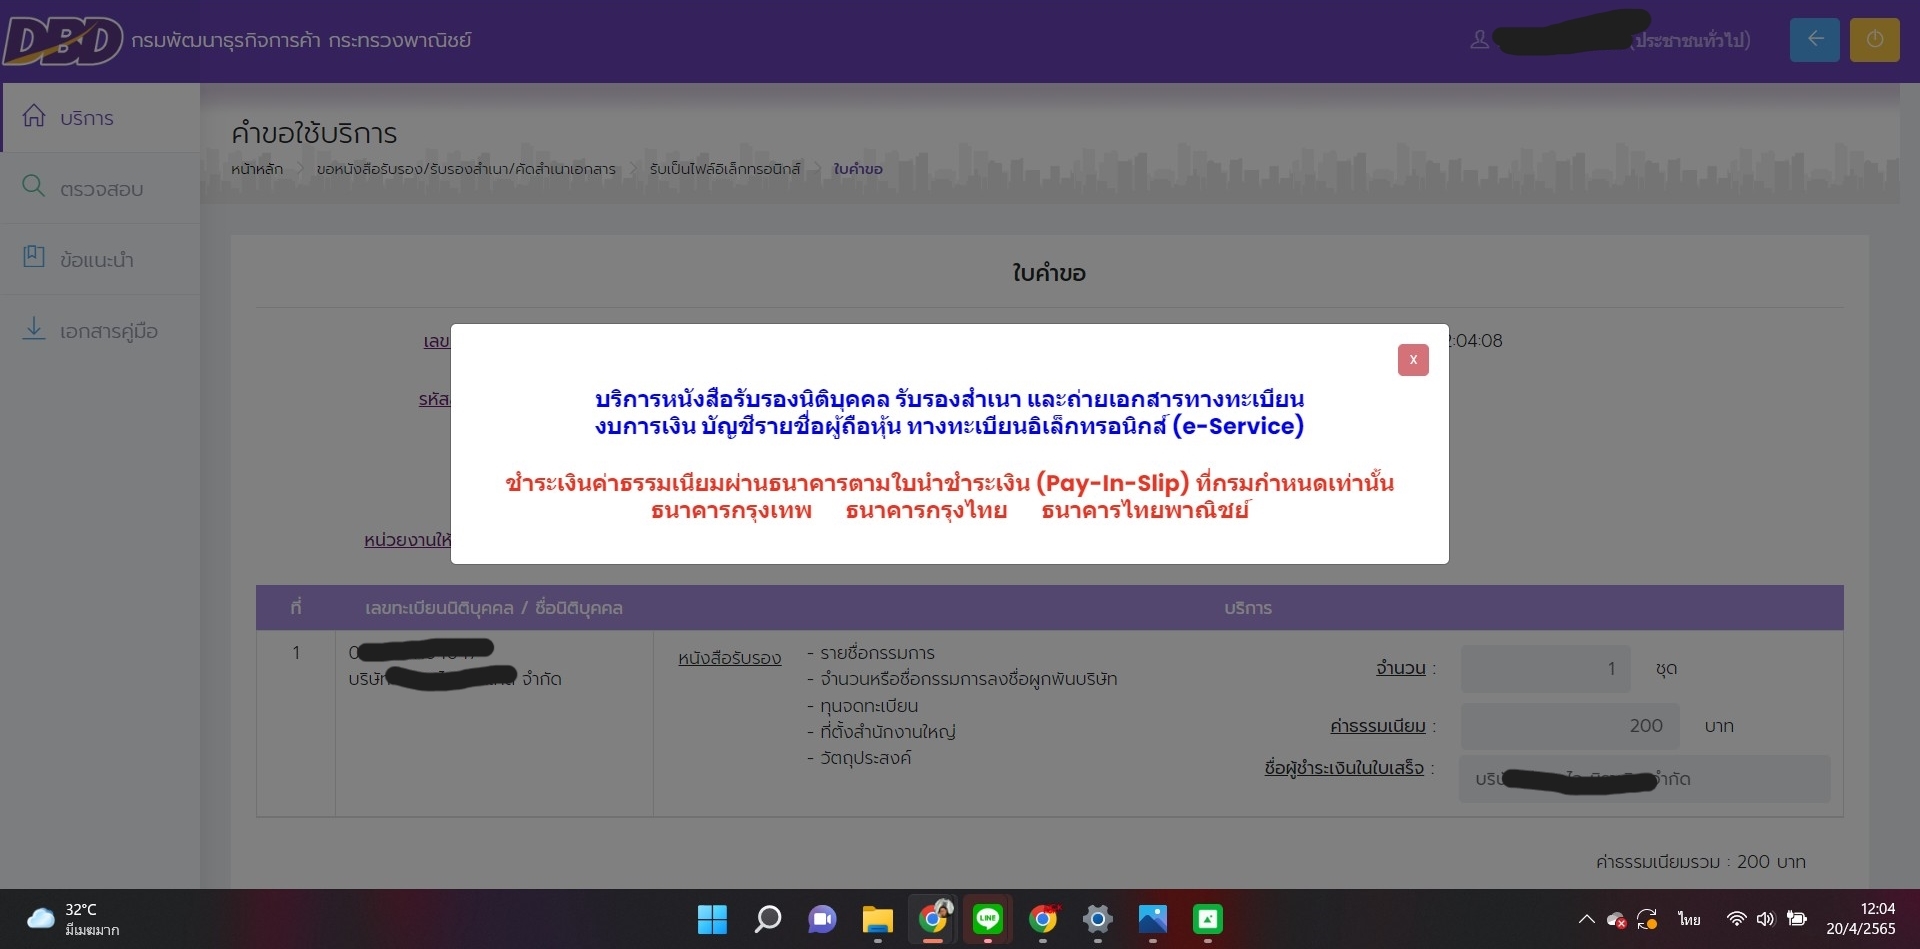
Task: Open the บริการ sidebar menu
Action: click(100, 118)
